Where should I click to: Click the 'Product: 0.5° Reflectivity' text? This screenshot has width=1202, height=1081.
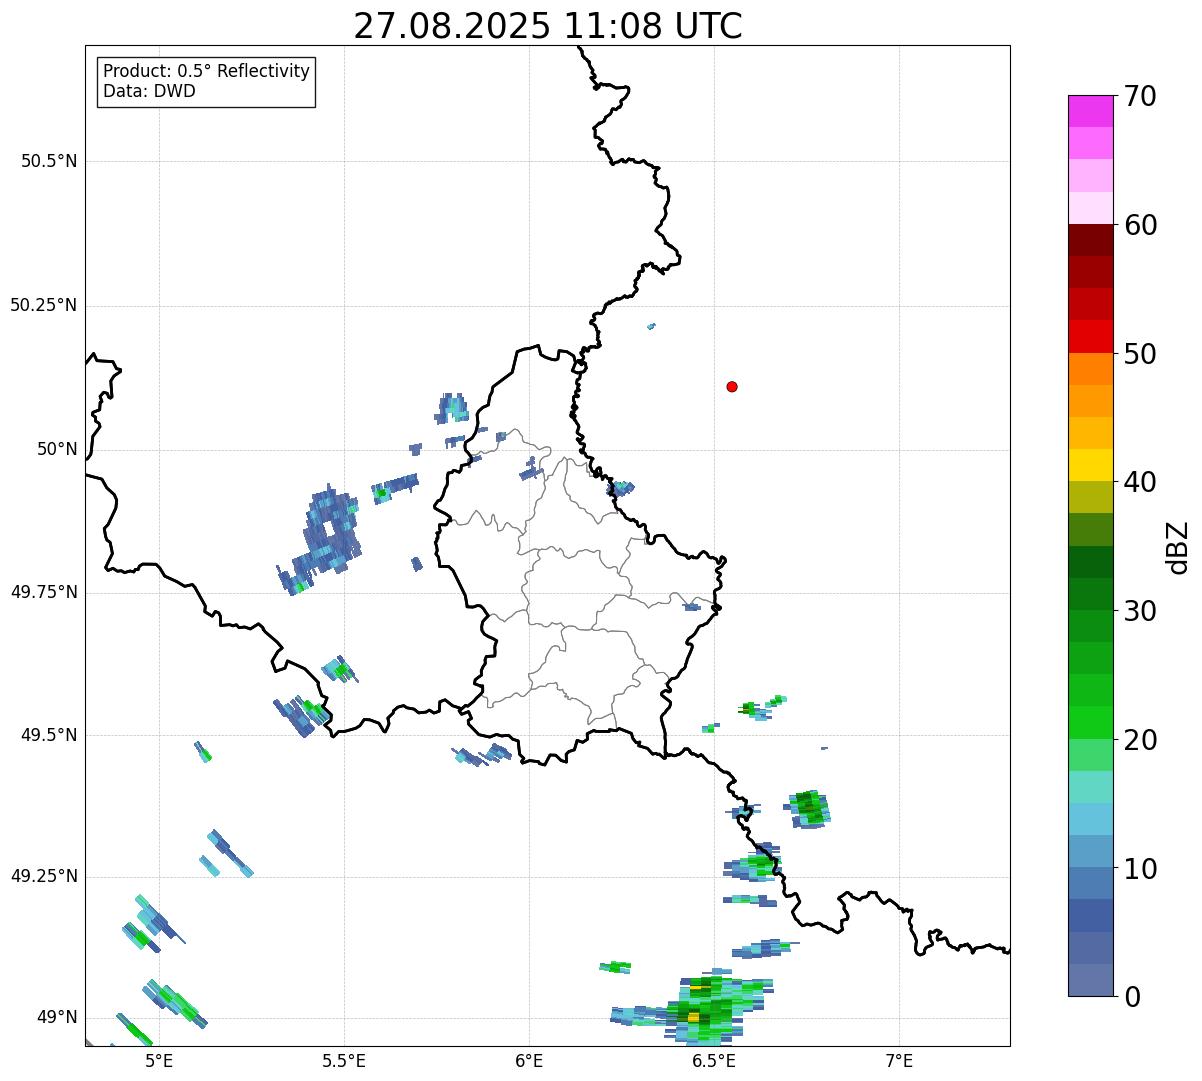coord(207,71)
